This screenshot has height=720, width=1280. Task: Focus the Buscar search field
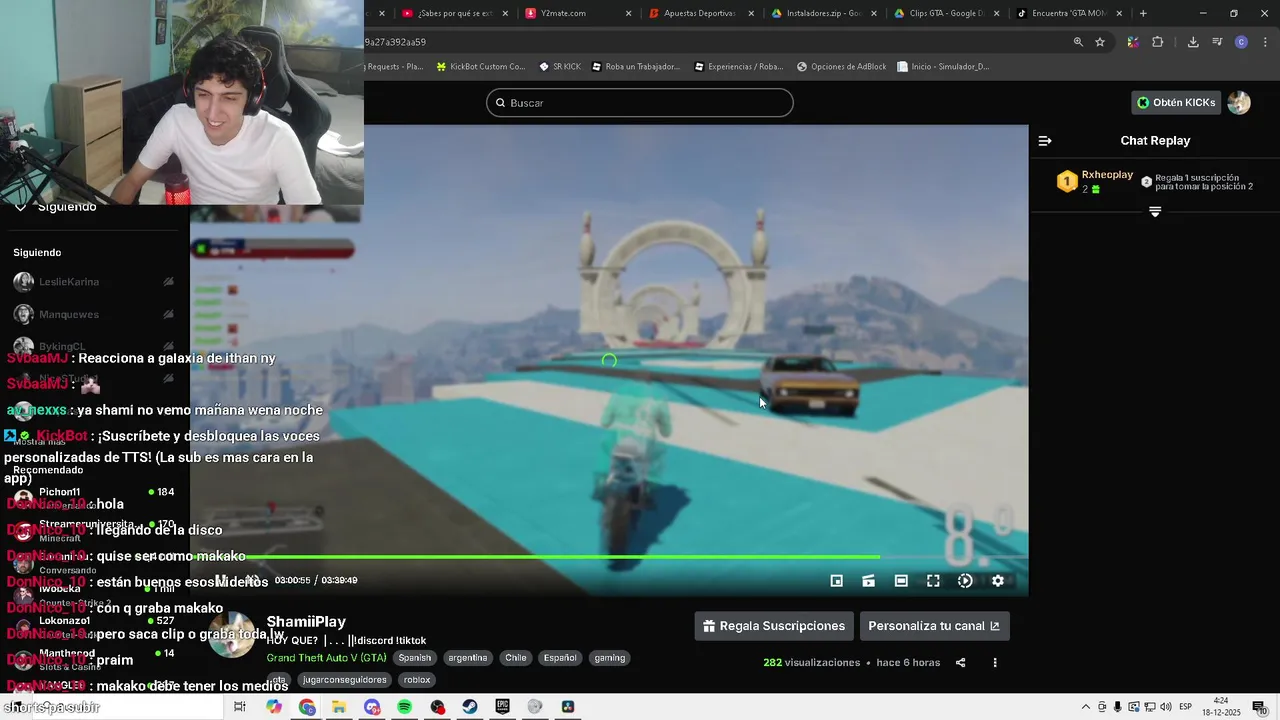pos(640,103)
